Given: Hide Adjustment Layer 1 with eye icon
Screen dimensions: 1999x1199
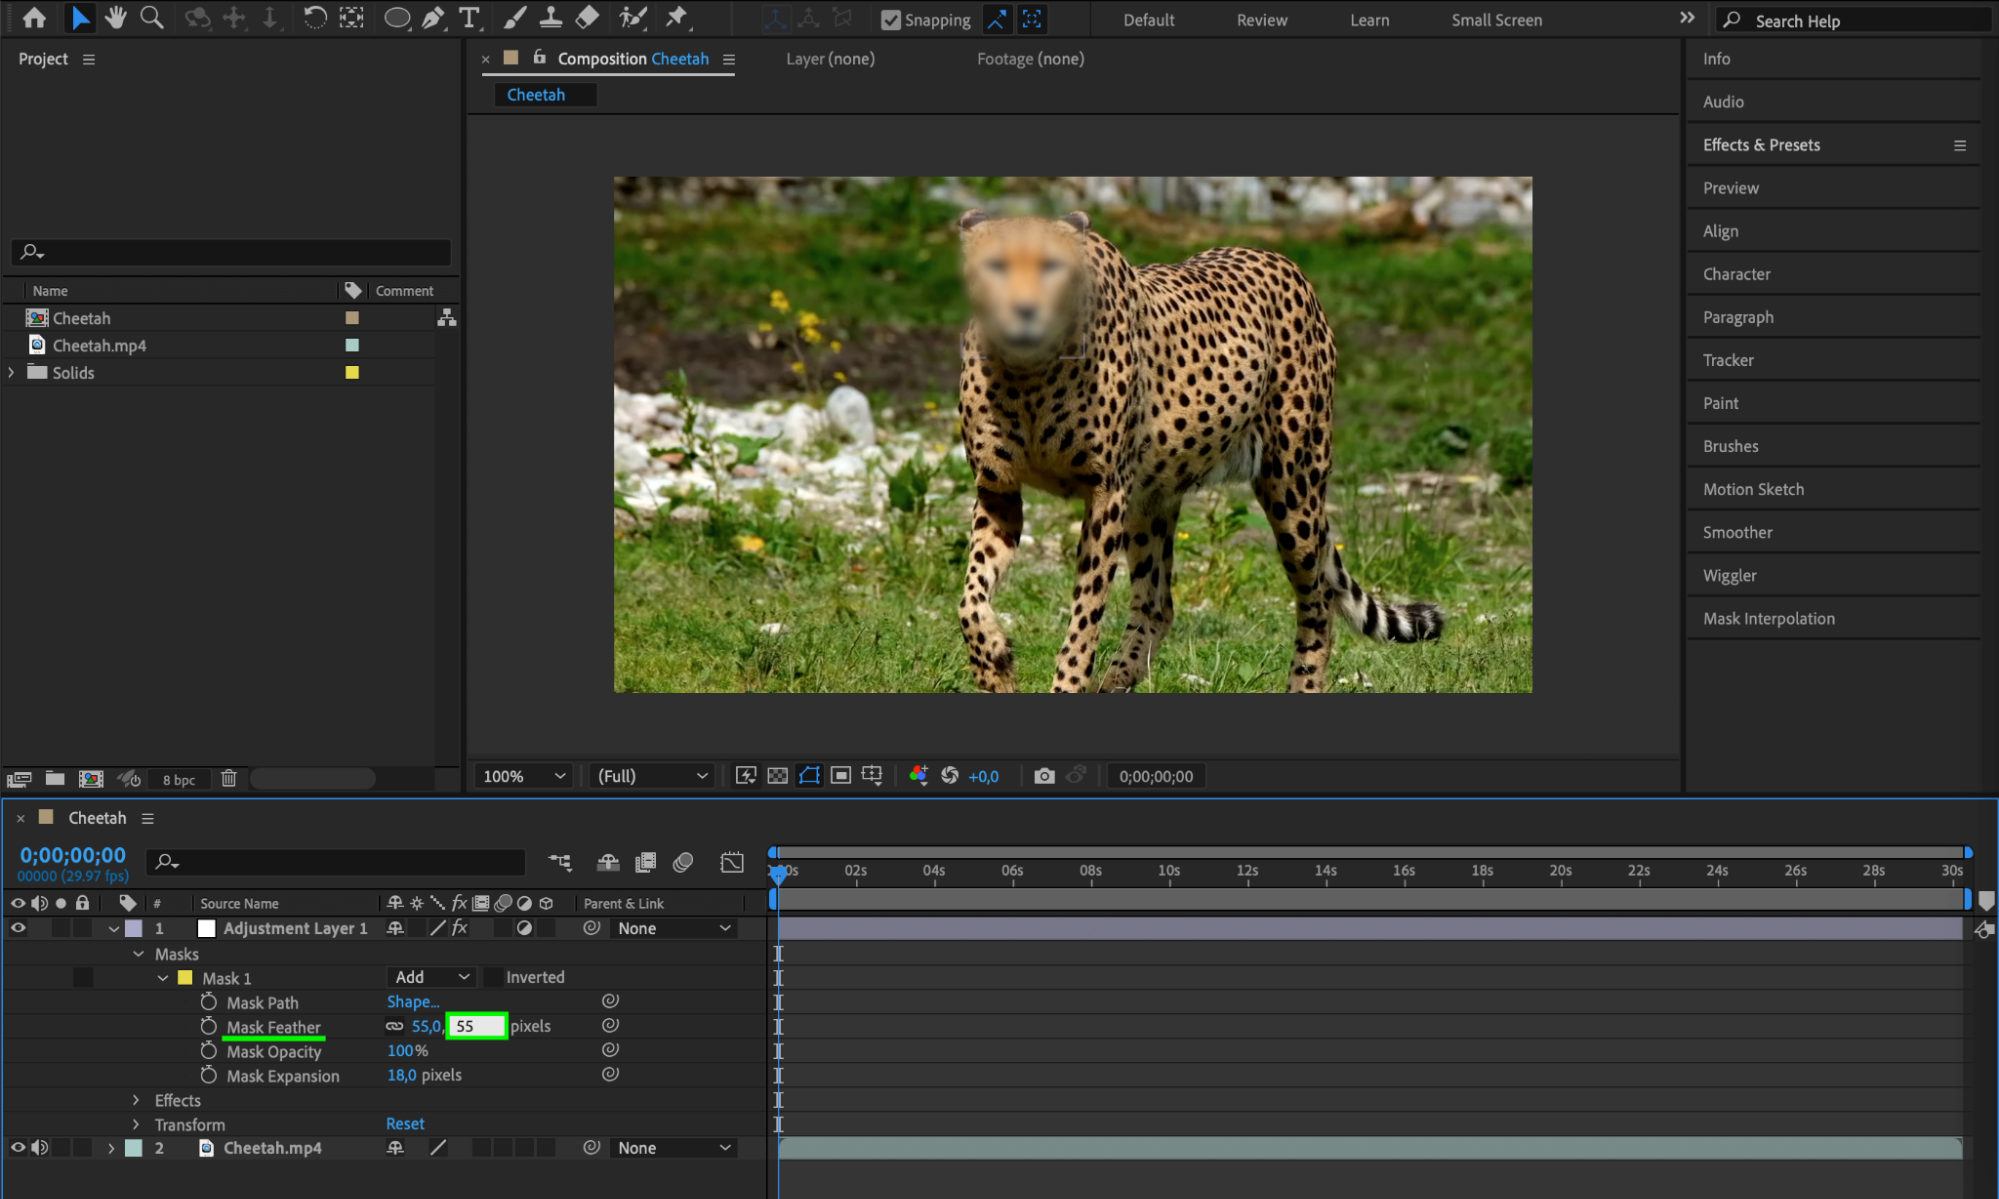Looking at the screenshot, I should pyautogui.click(x=18, y=928).
